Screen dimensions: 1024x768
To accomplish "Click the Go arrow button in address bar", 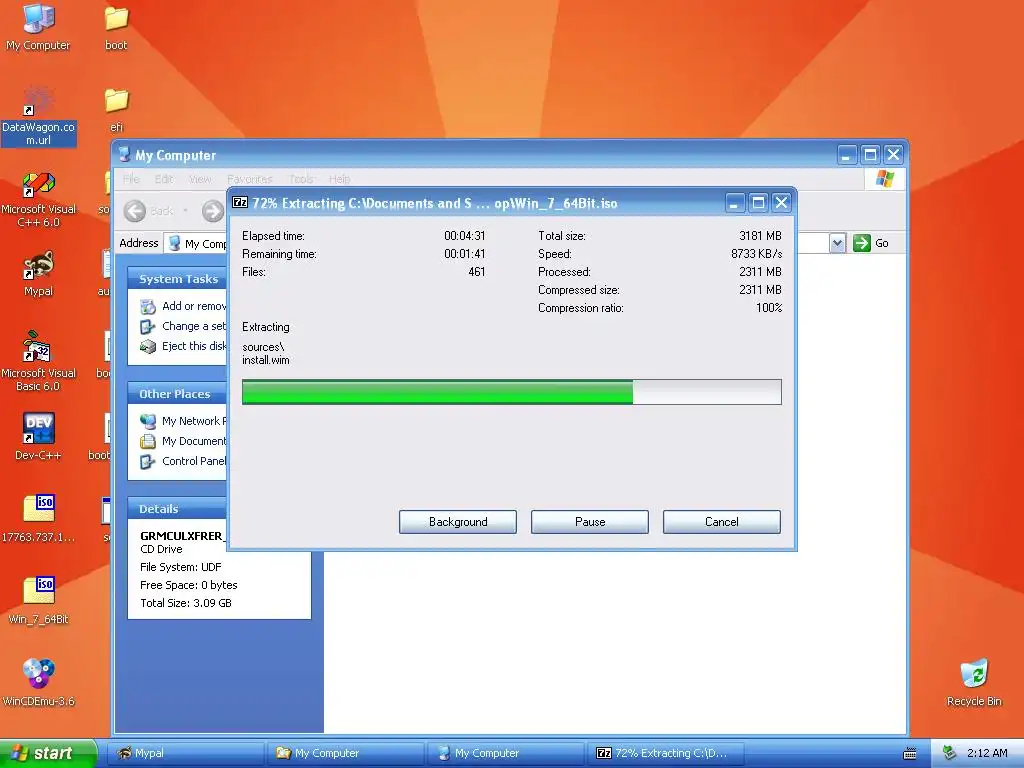I will 862,243.
